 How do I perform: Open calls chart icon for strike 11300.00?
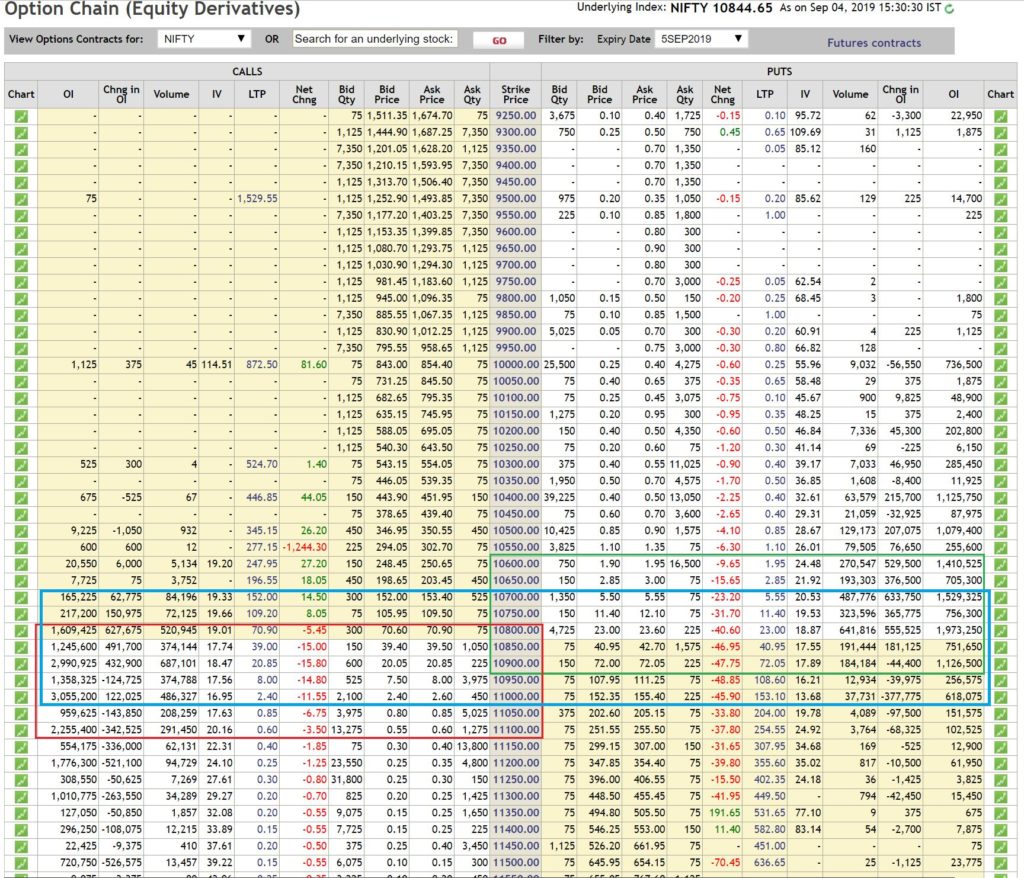click(21, 797)
